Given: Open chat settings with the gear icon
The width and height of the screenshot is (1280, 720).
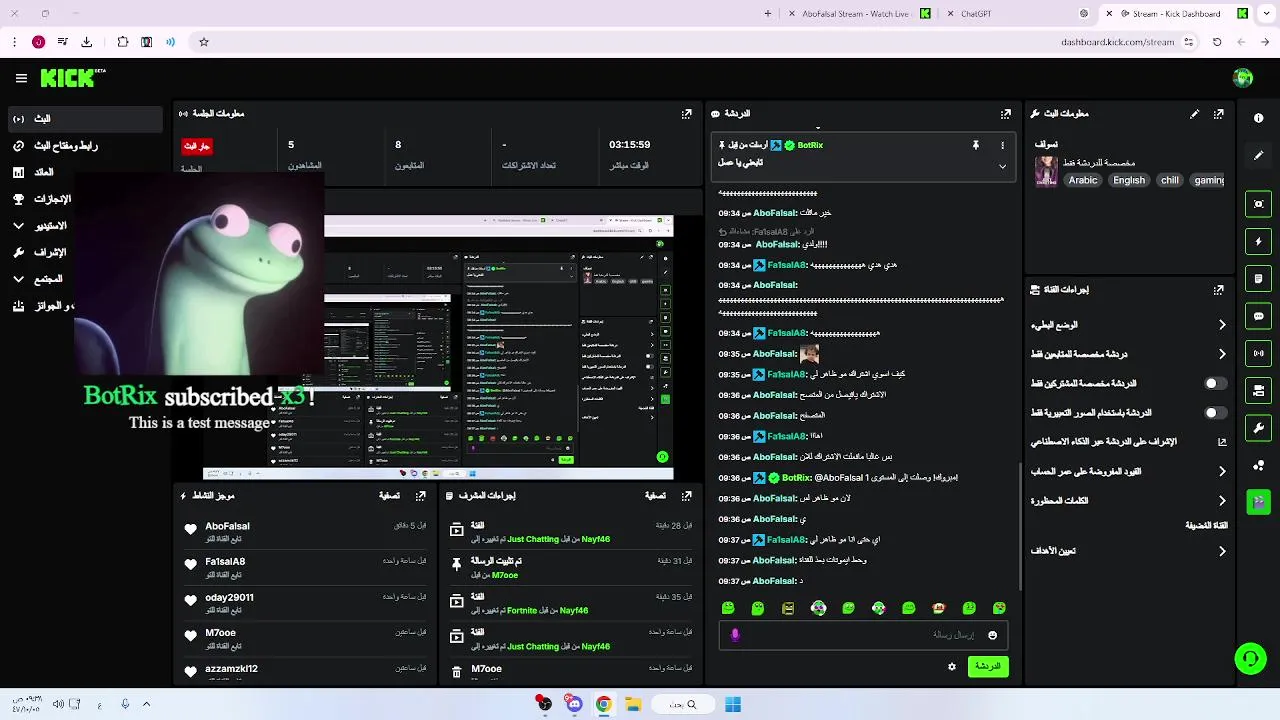Looking at the screenshot, I should click(x=952, y=666).
